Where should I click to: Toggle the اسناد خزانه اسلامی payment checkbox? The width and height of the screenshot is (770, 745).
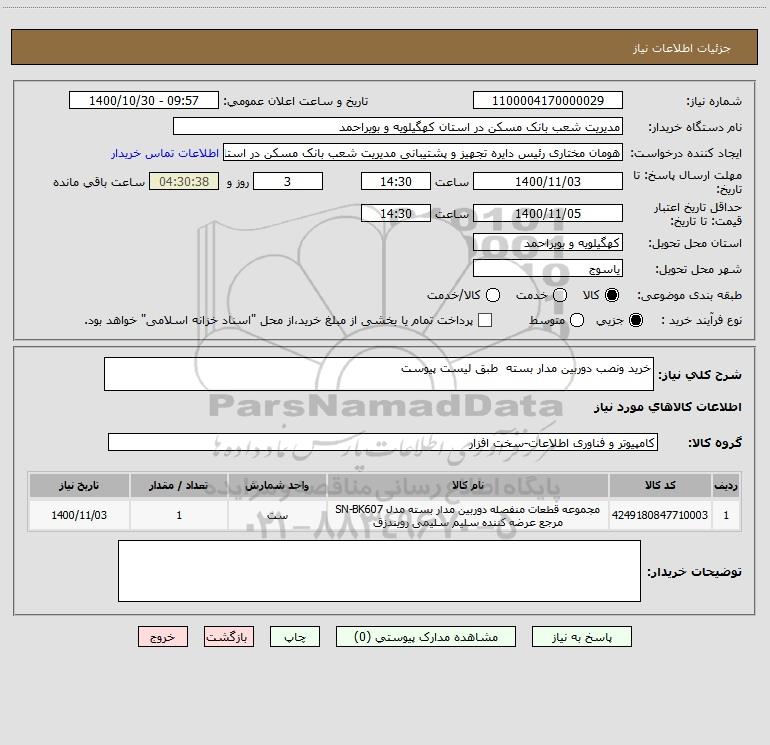pyautogui.click(x=485, y=320)
